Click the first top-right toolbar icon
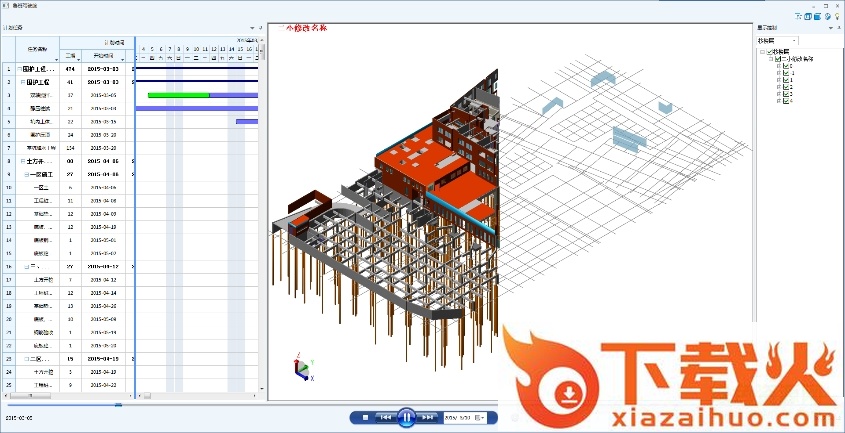The height and width of the screenshot is (433, 845). point(798,16)
